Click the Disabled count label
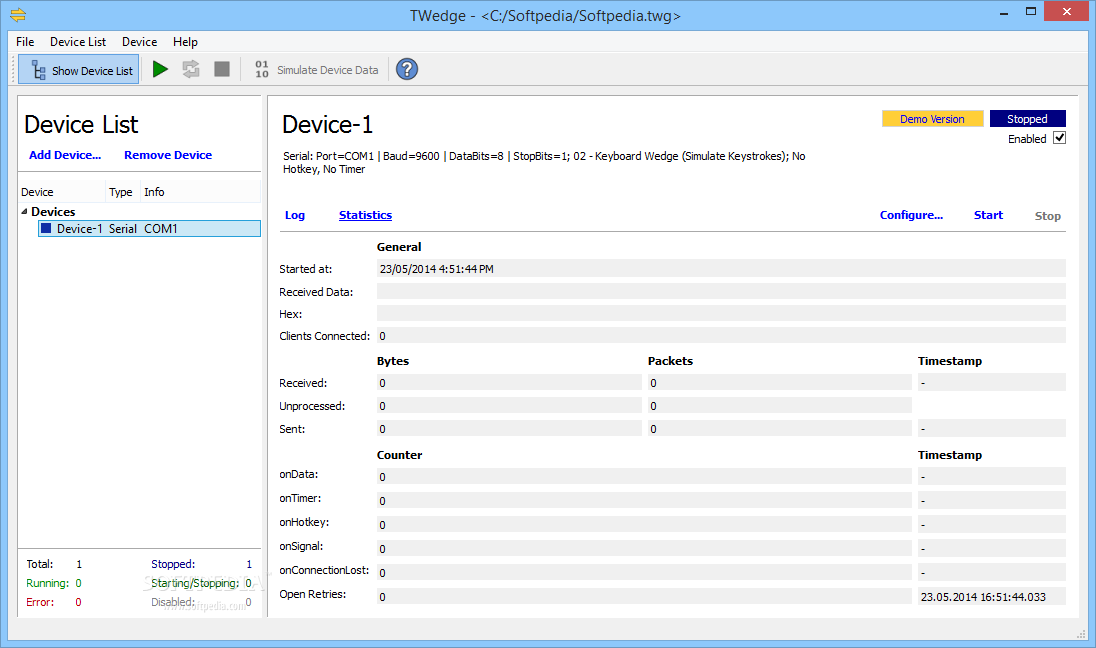1096x648 pixels. pyautogui.click(x=173, y=602)
